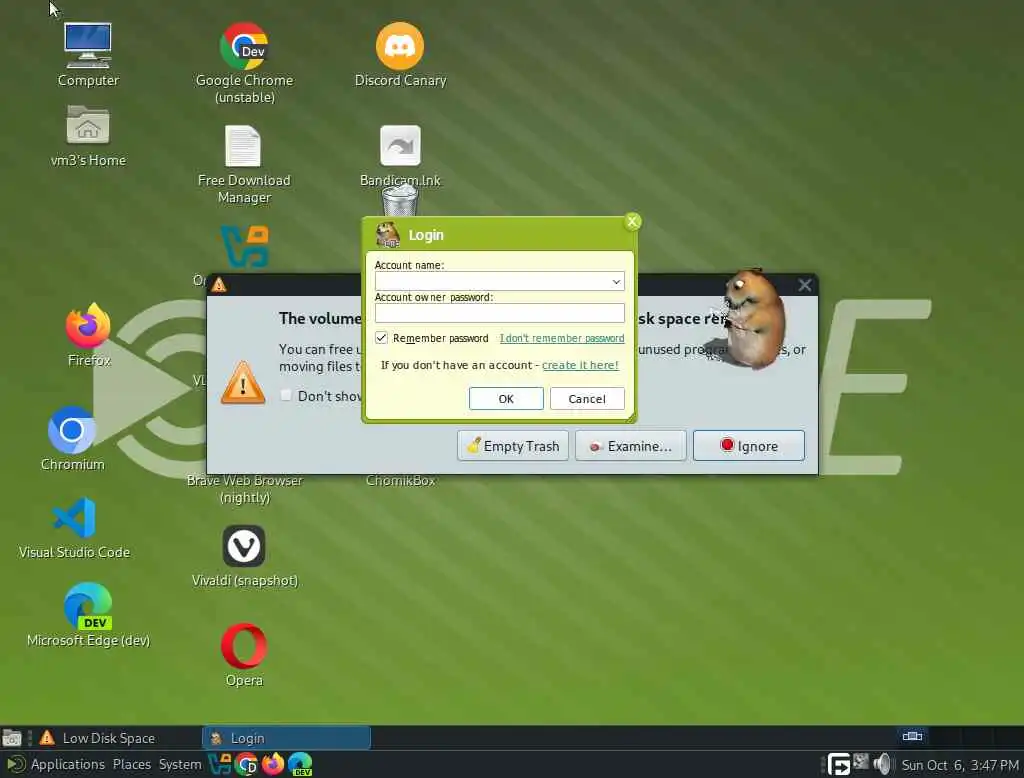The width and height of the screenshot is (1024, 778).
Task: Click the Chrome Dev launcher in the bottom panel
Action: 246,764
